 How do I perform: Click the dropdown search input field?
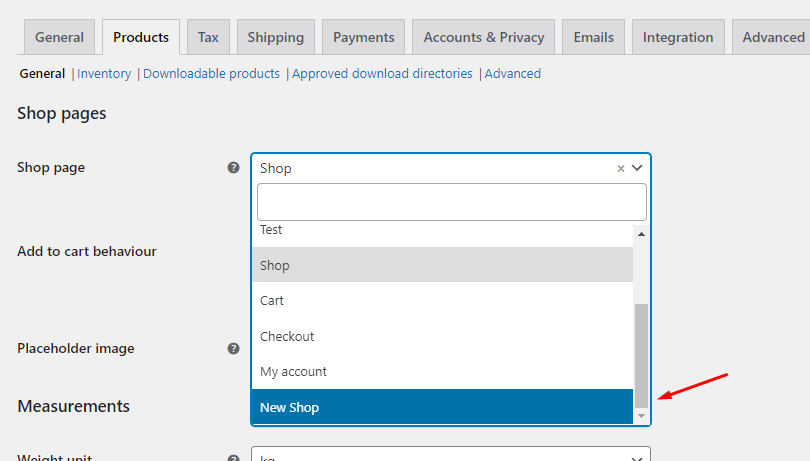[451, 202]
